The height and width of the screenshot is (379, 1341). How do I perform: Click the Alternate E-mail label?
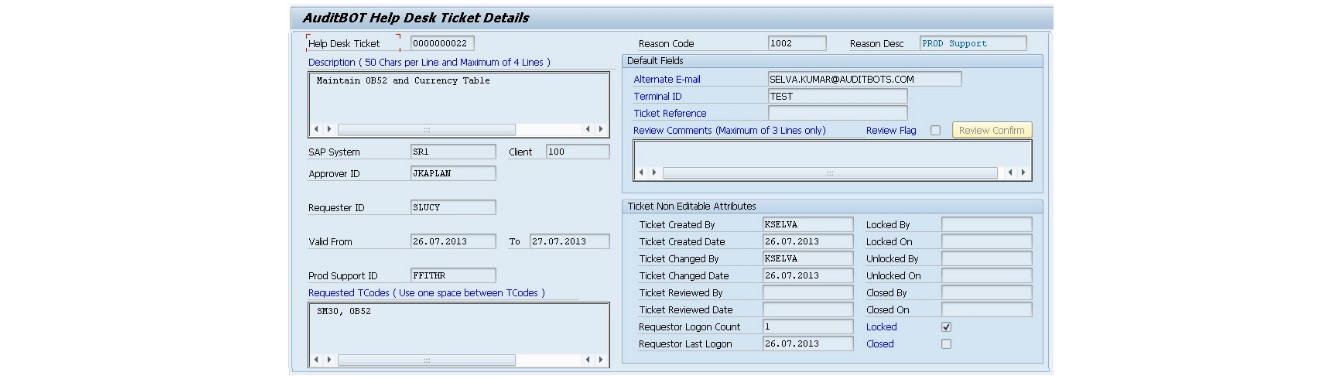tap(668, 79)
